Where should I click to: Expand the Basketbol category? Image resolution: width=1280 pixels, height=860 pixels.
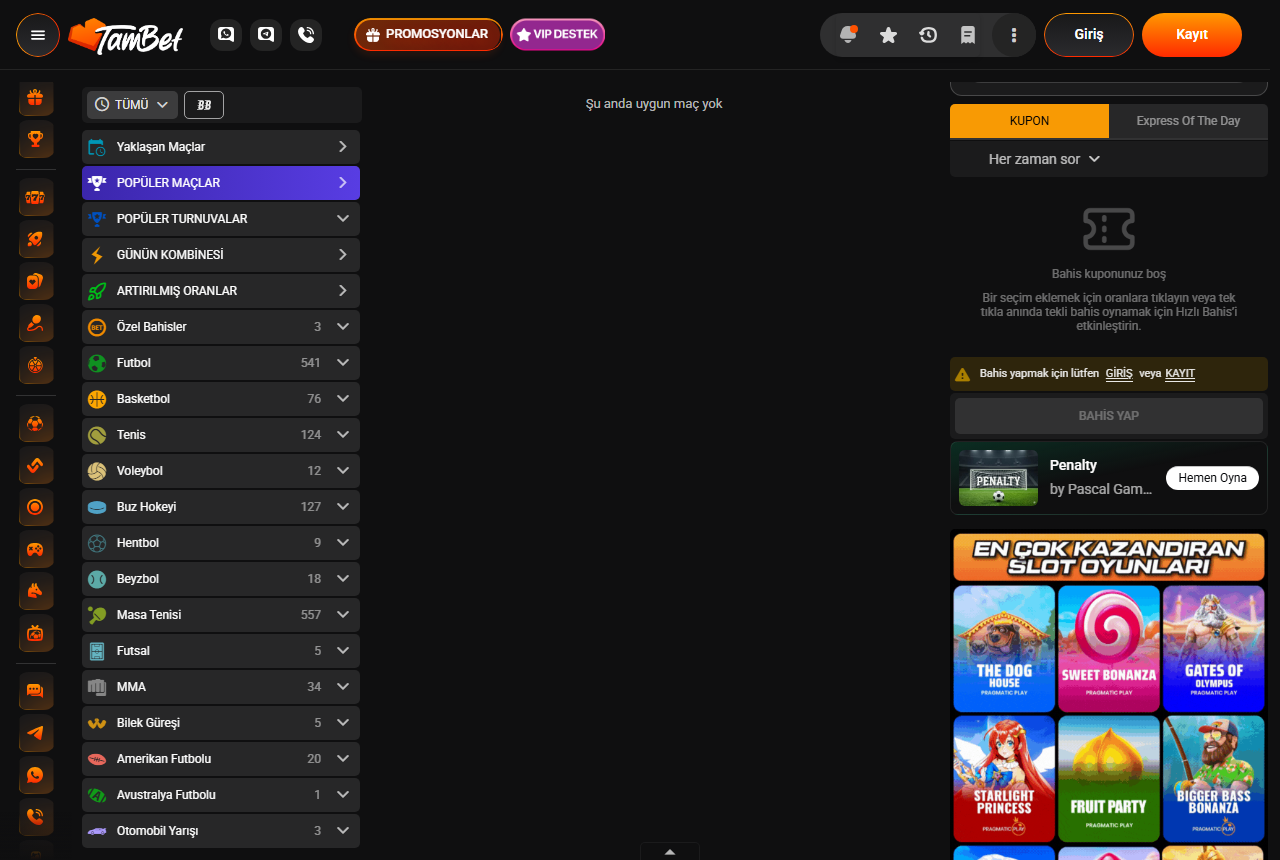tap(221, 399)
